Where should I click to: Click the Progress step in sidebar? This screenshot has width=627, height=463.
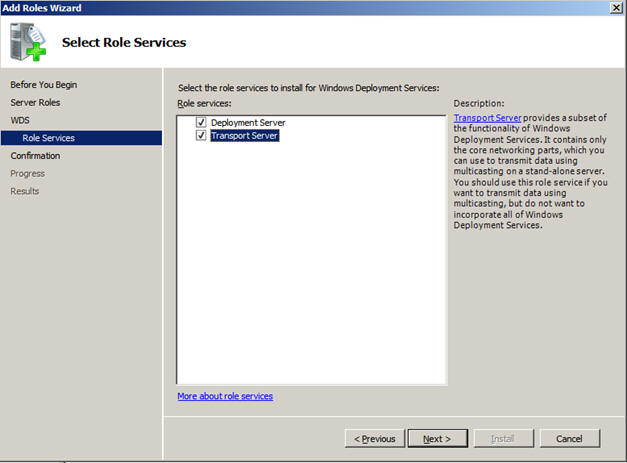tap(28, 174)
